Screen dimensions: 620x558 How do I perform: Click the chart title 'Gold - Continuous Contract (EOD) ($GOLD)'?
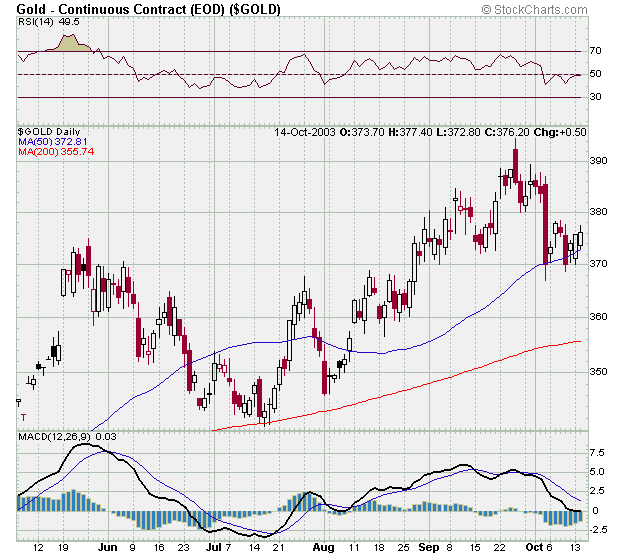click(148, 9)
